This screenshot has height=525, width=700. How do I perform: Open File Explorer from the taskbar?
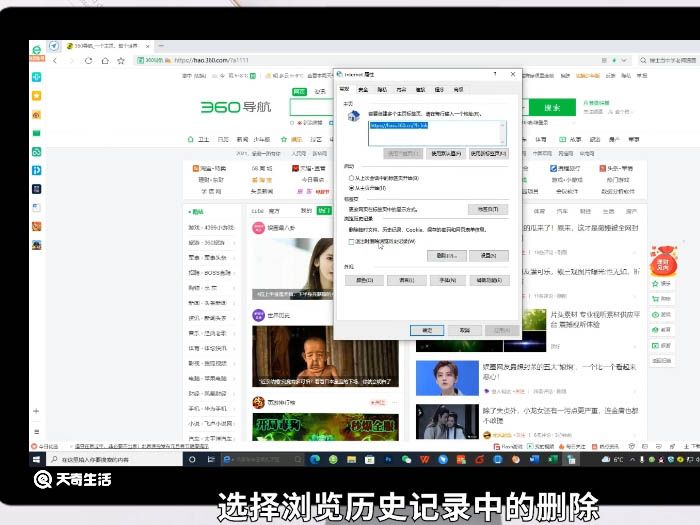[x=351, y=459]
